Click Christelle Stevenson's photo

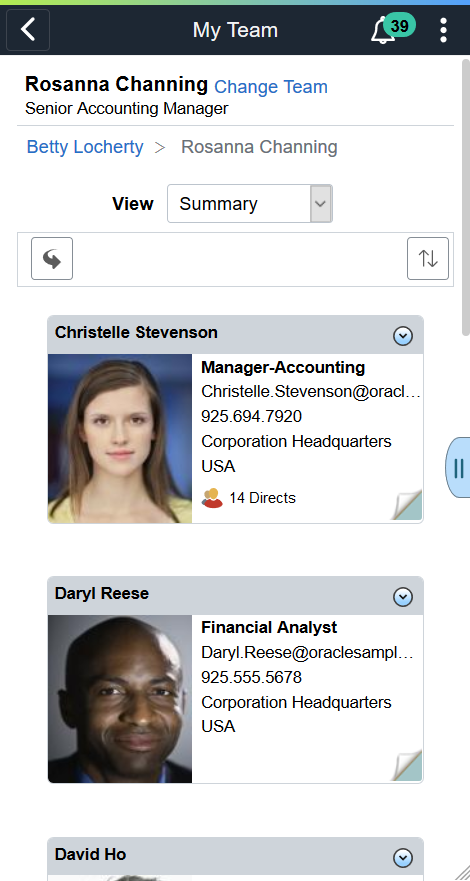(120, 438)
